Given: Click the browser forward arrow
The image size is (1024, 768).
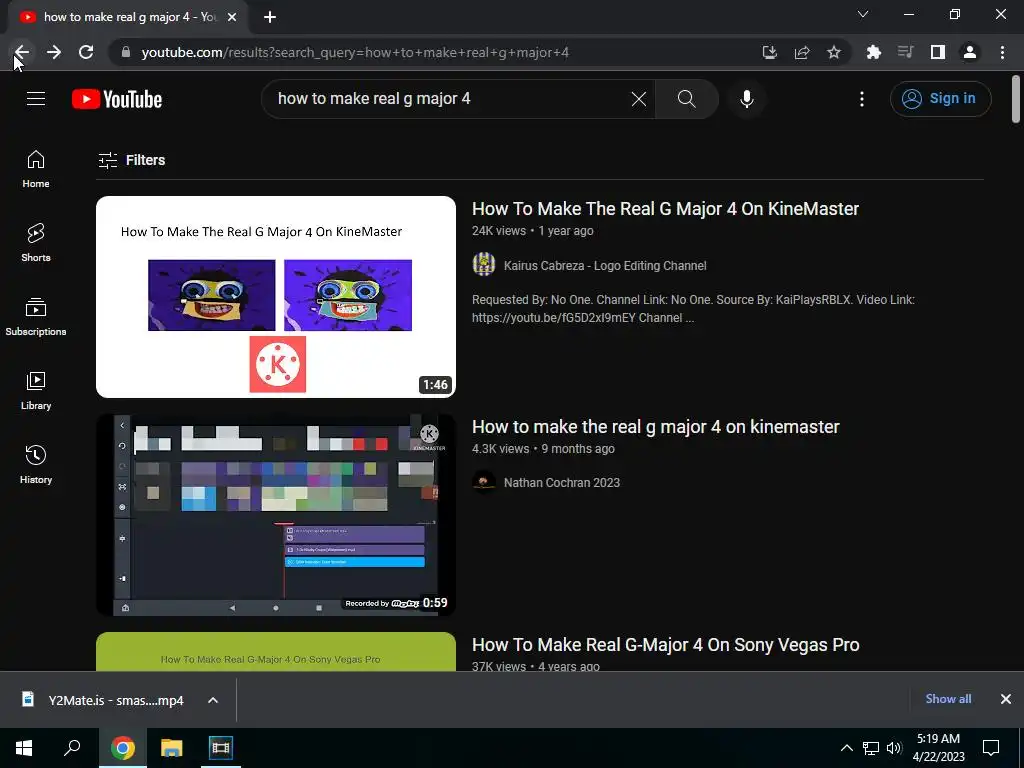Looking at the screenshot, I should click(x=54, y=52).
